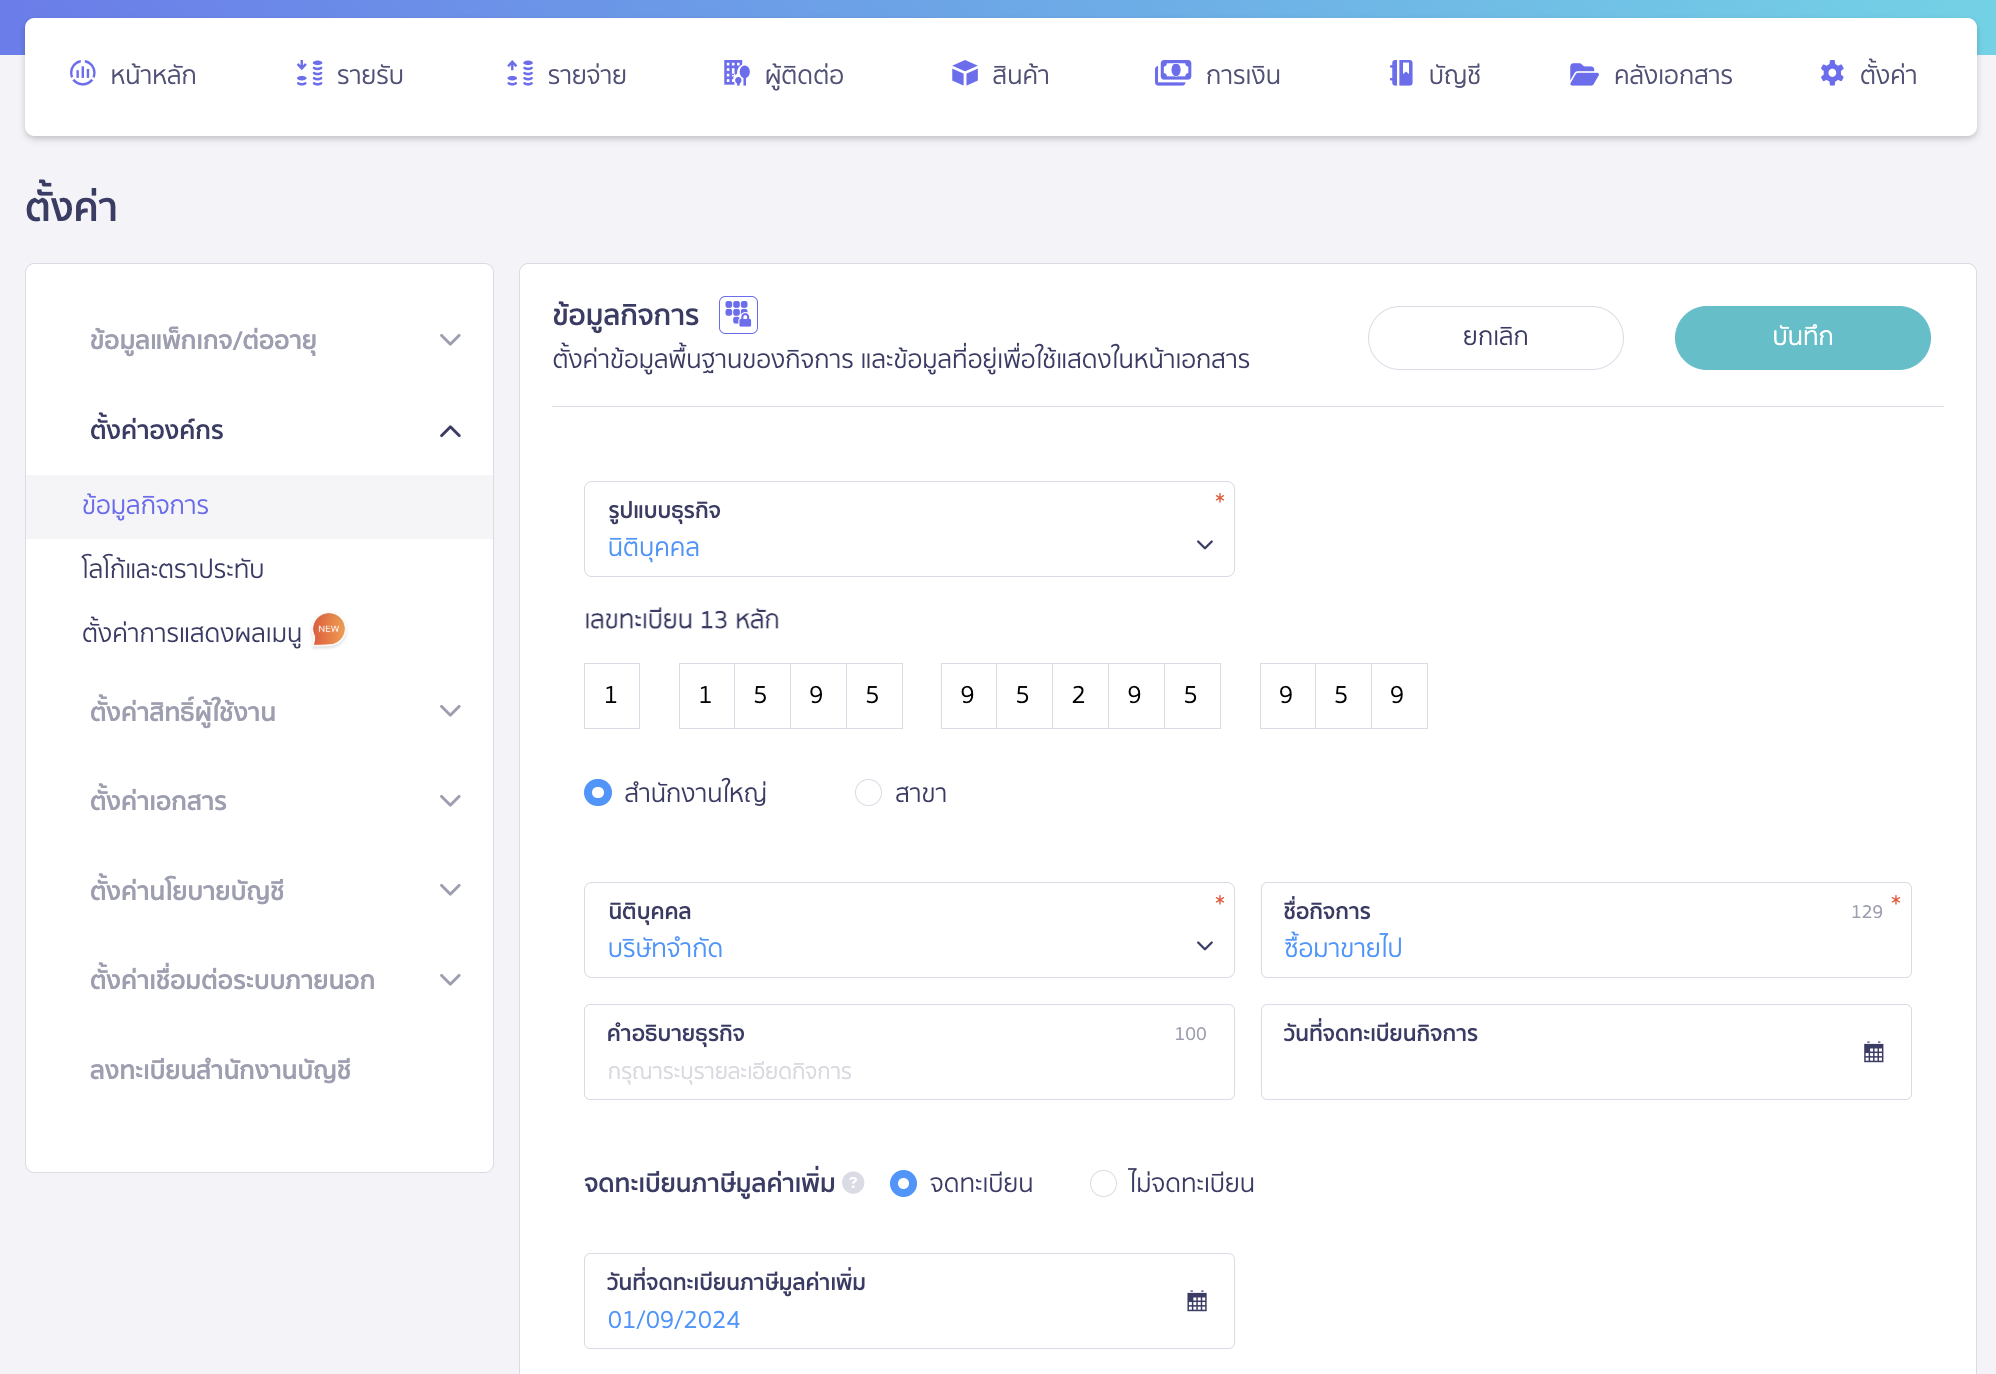This screenshot has height=1374, width=1996.
Task: Click the contacts building icon (ผู้ติดต่อ)
Action: [x=736, y=73]
